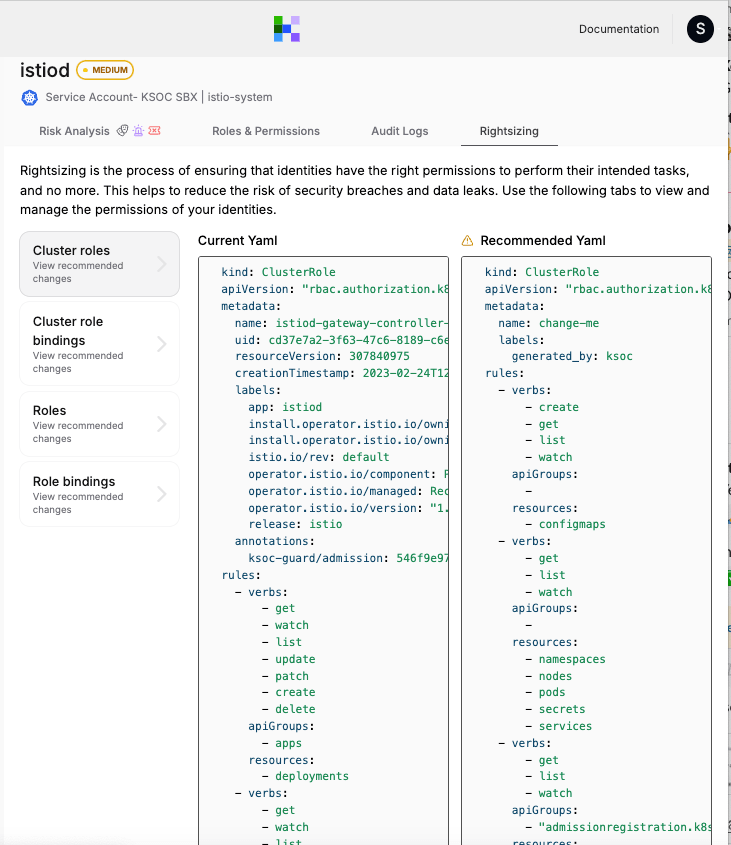Viewport: 731px width, 845px height.
Task: Click the 'patch' verb in Current Yaml
Action: pyautogui.click(x=292, y=676)
